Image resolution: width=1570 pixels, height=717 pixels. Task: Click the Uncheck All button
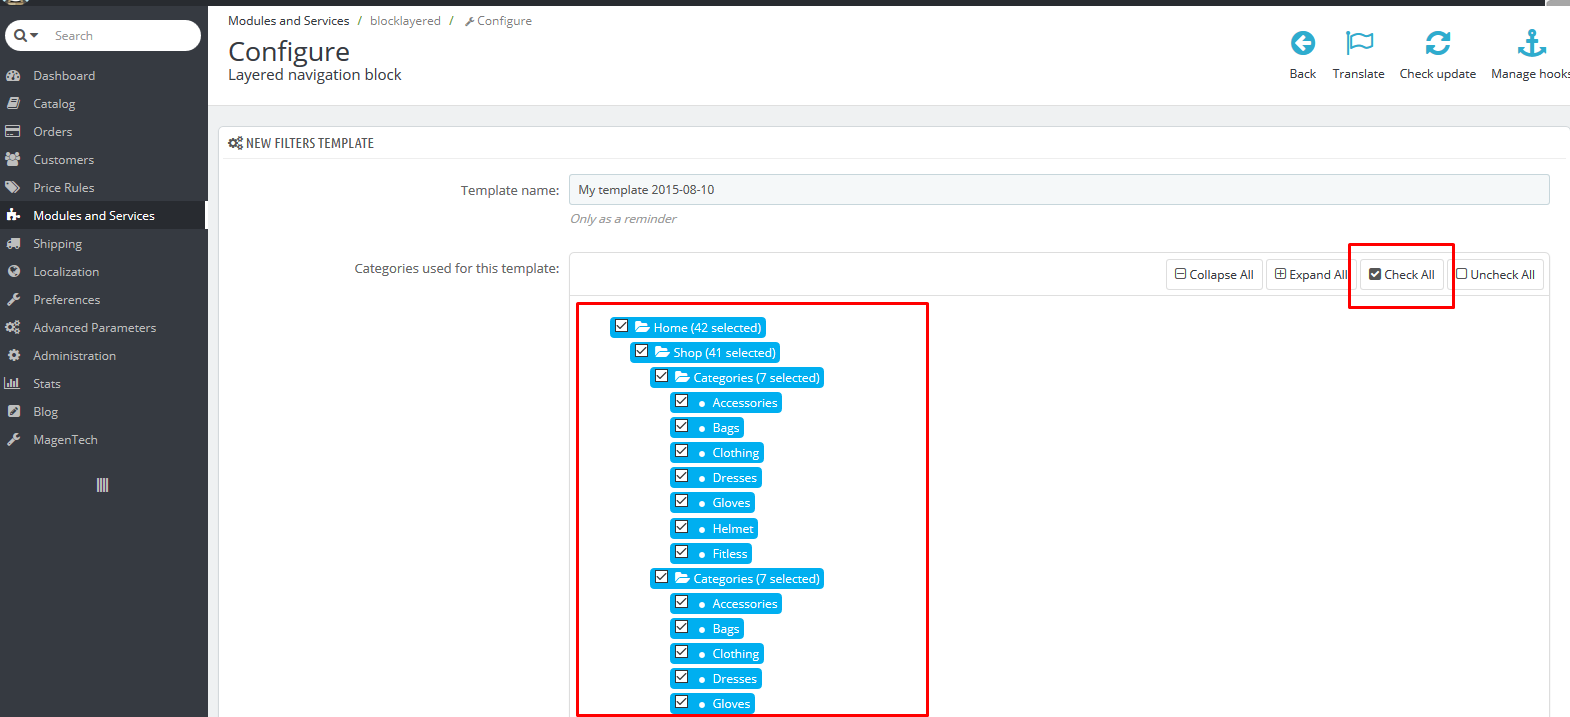tap(1496, 275)
